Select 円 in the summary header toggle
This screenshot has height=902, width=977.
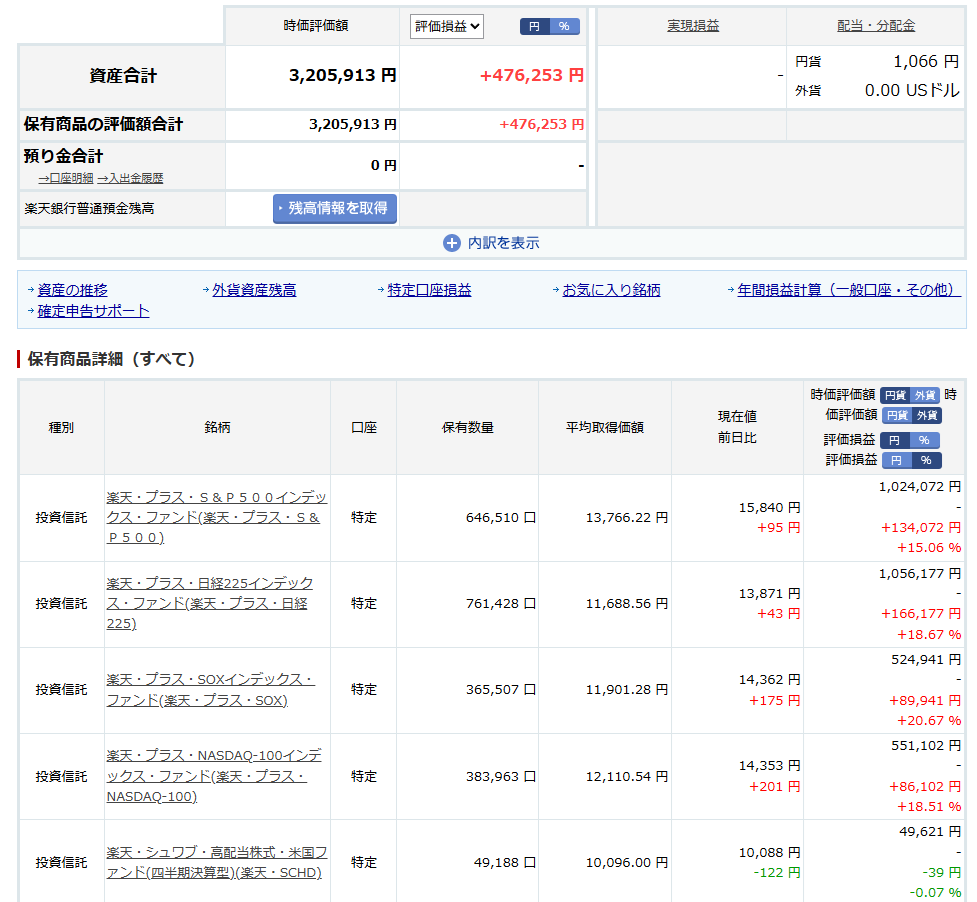pos(534,26)
